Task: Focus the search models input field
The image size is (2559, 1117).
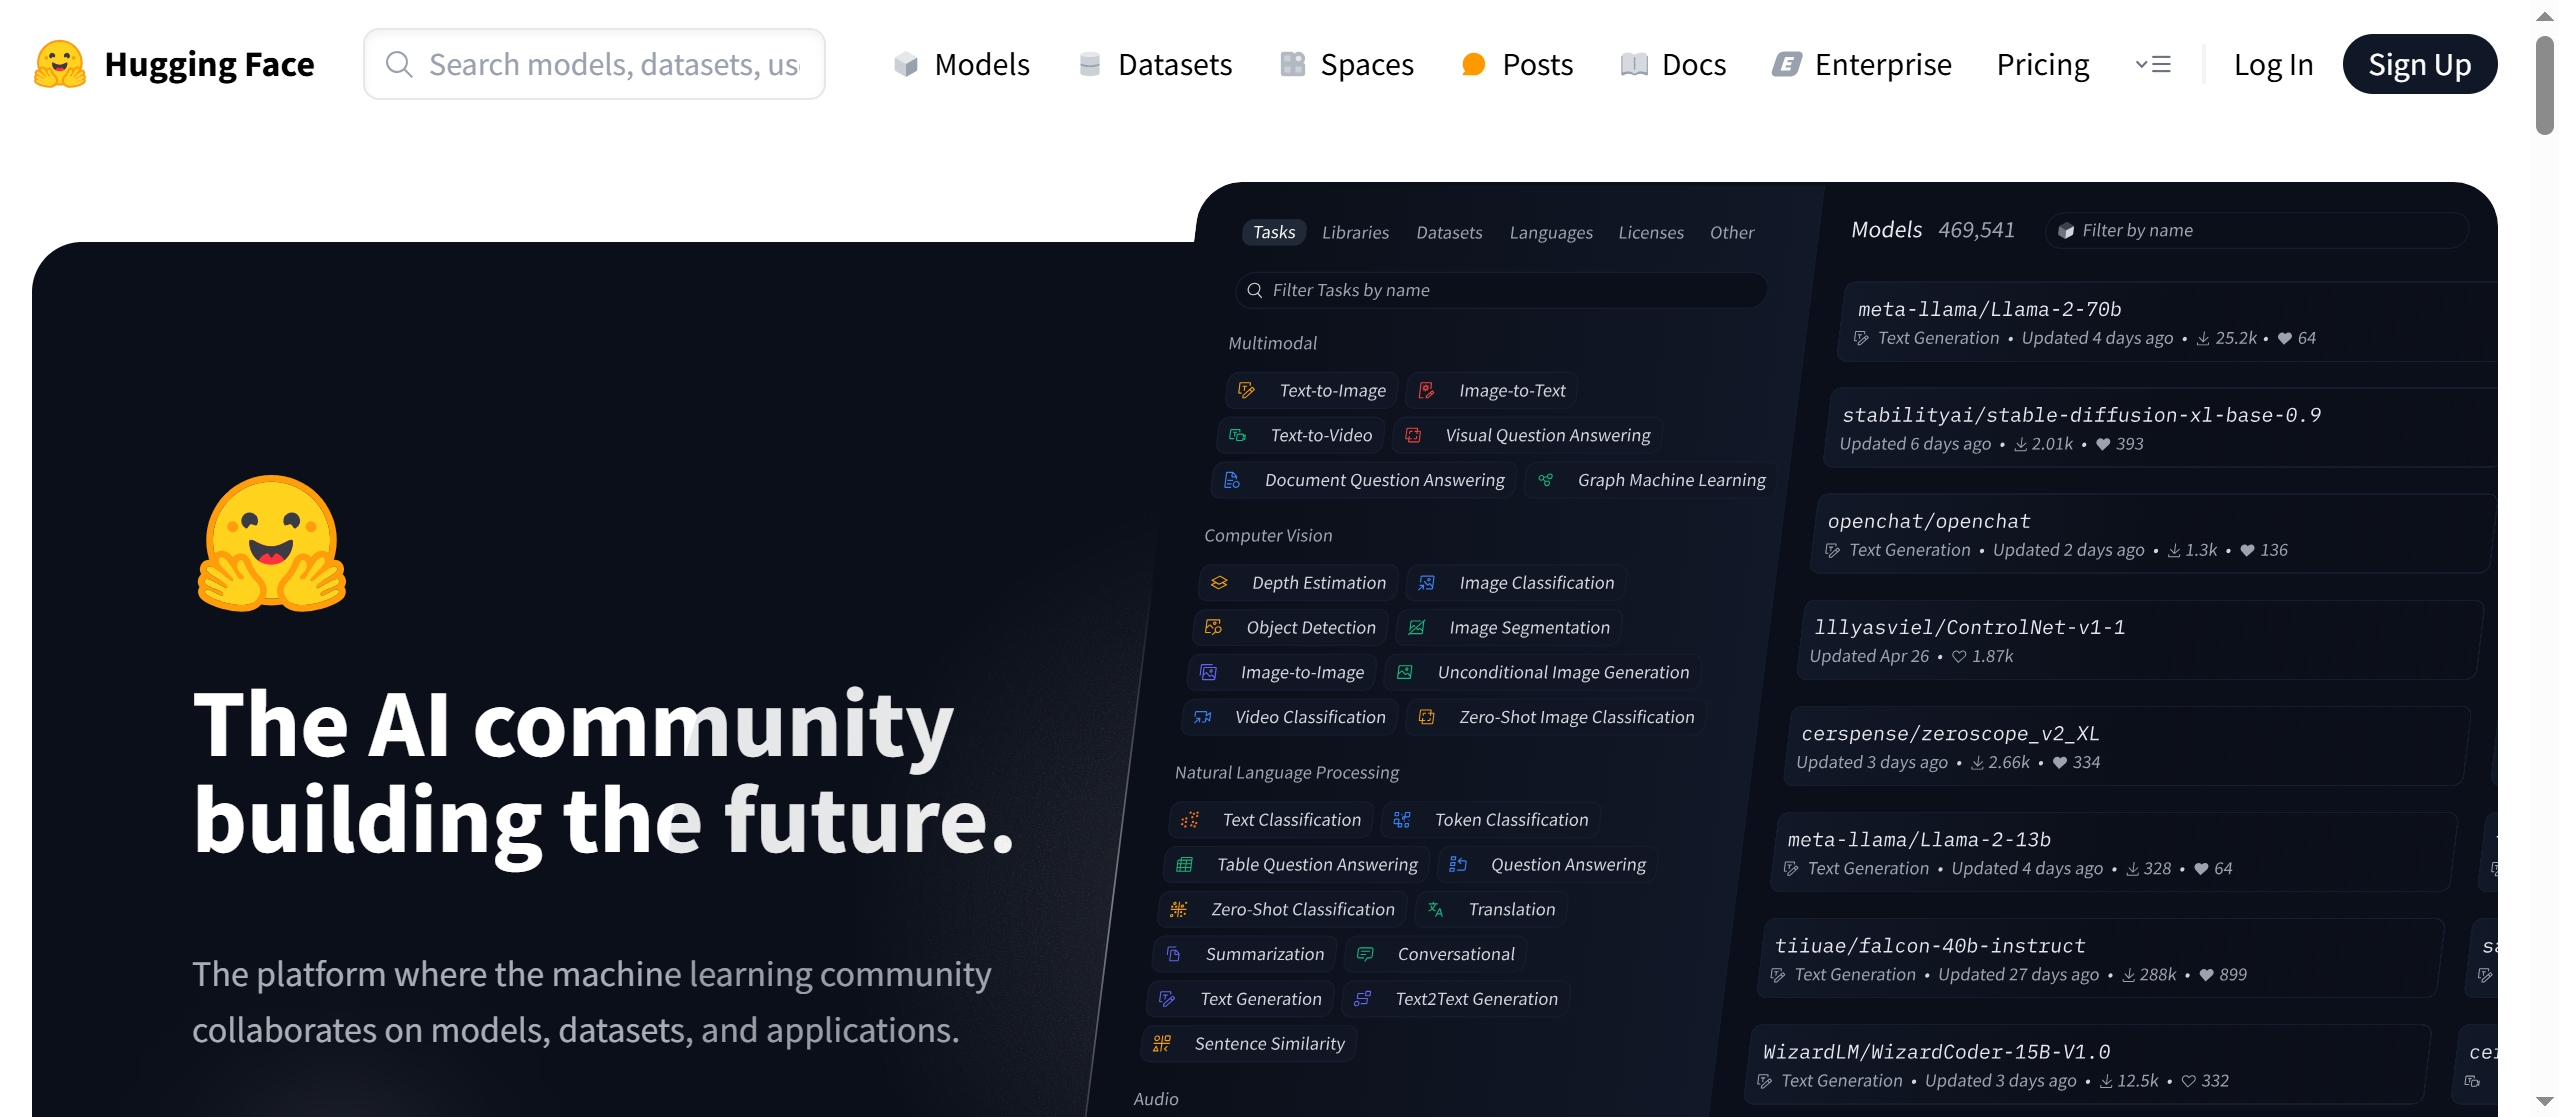Action: [x=614, y=65]
